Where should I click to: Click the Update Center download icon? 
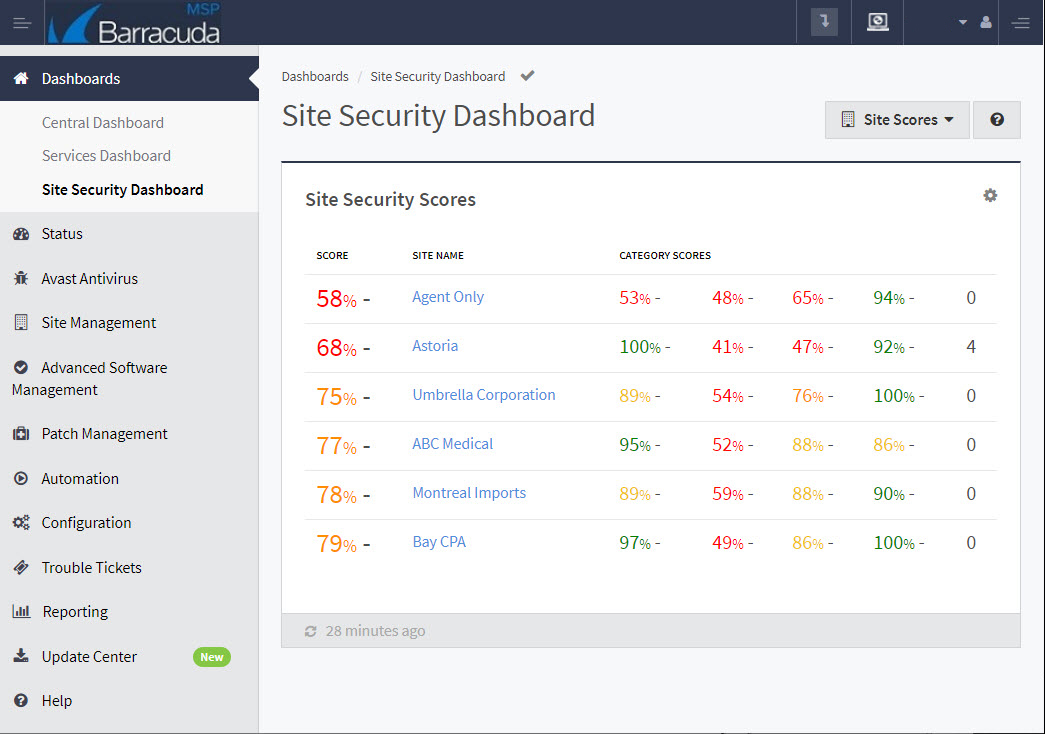pyautogui.click(x=21, y=656)
